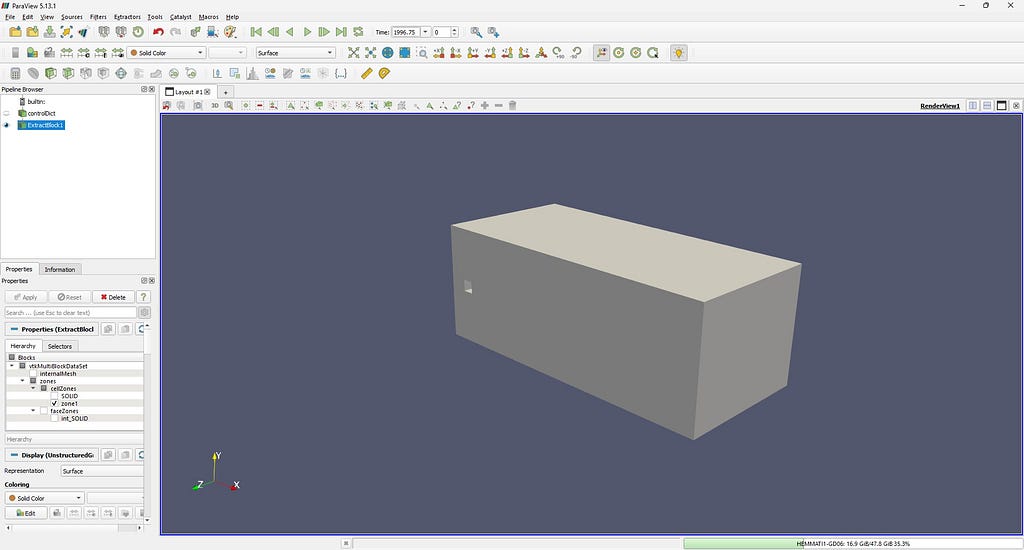Split the render view horizontally
This screenshot has width=1024, height=550.
[x=973, y=105]
